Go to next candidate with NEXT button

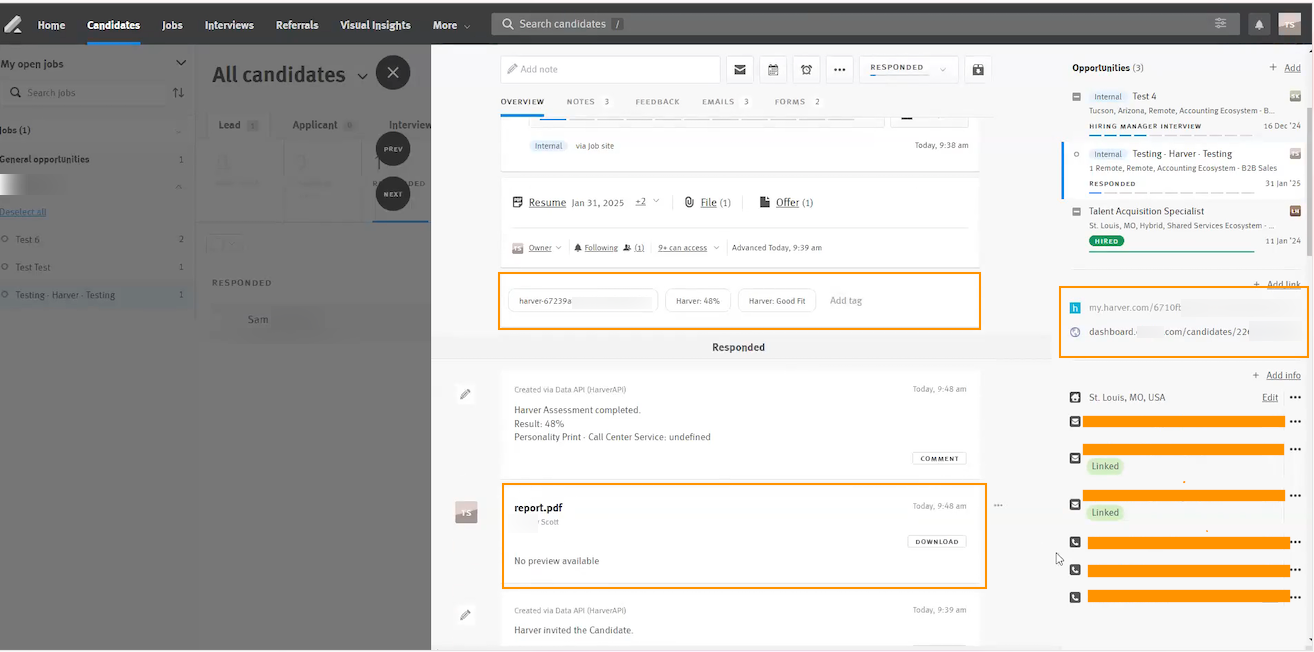[x=393, y=194]
